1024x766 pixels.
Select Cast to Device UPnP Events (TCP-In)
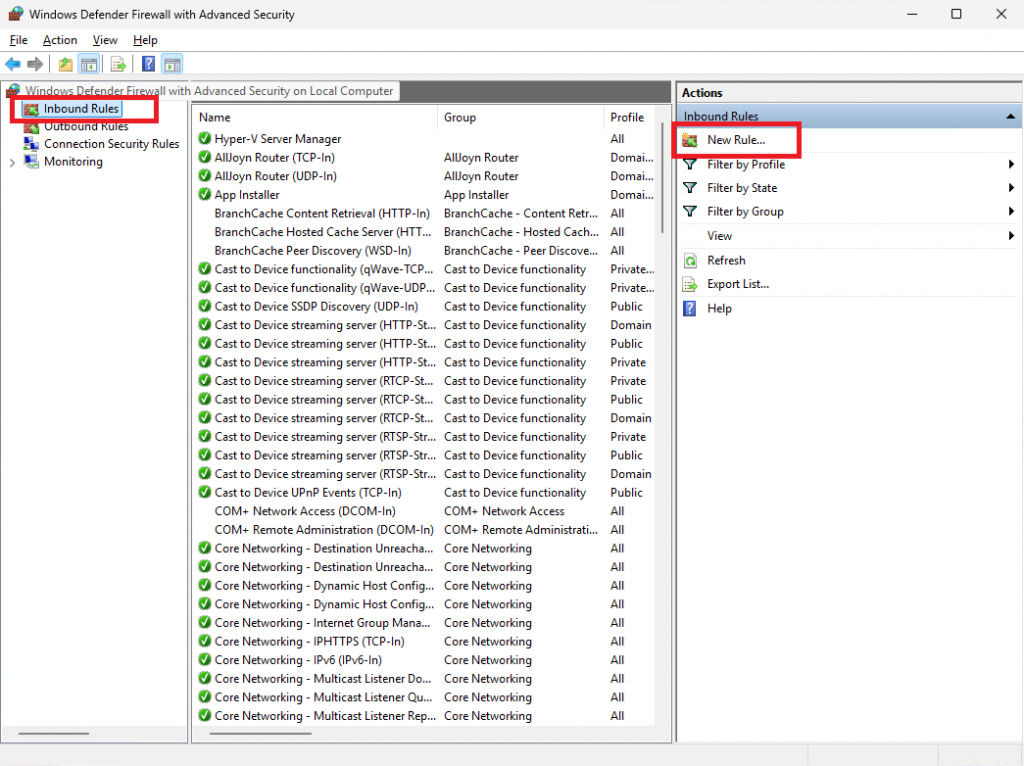tap(308, 492)
